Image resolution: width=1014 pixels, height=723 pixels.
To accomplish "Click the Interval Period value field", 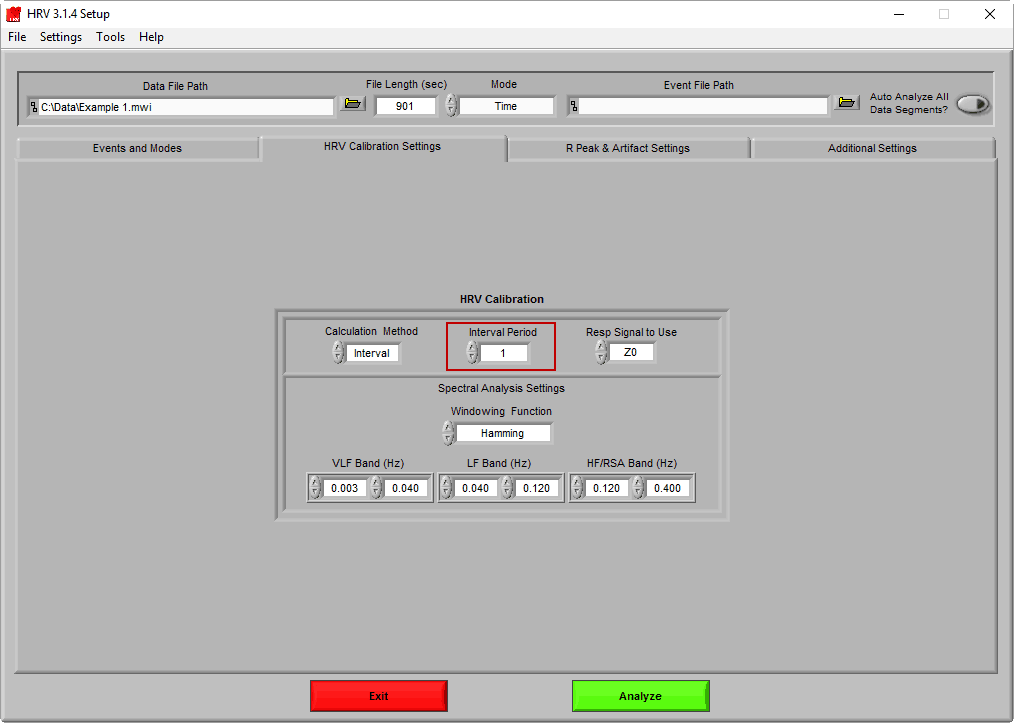I will (503, 353).
